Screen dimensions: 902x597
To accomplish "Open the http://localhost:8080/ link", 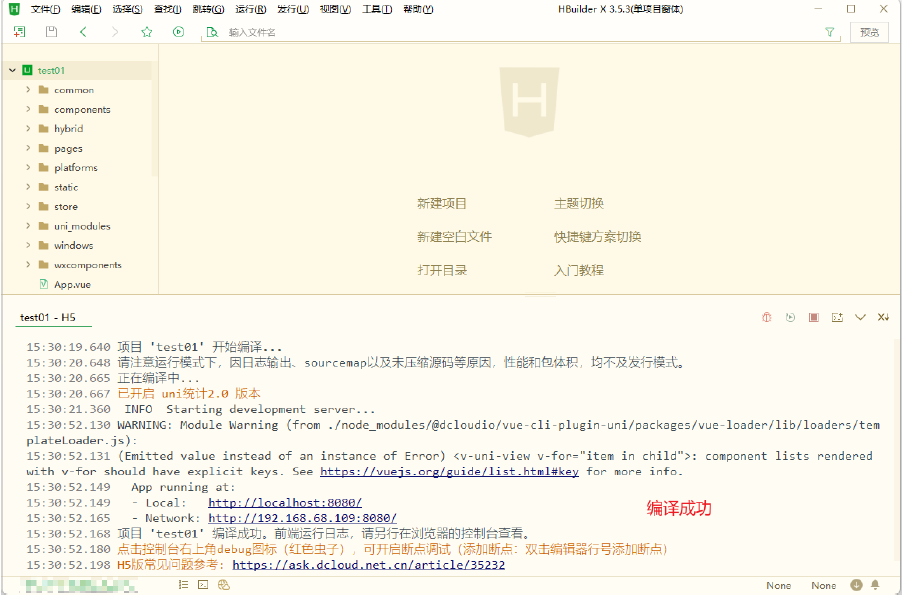I will point(285,503).
